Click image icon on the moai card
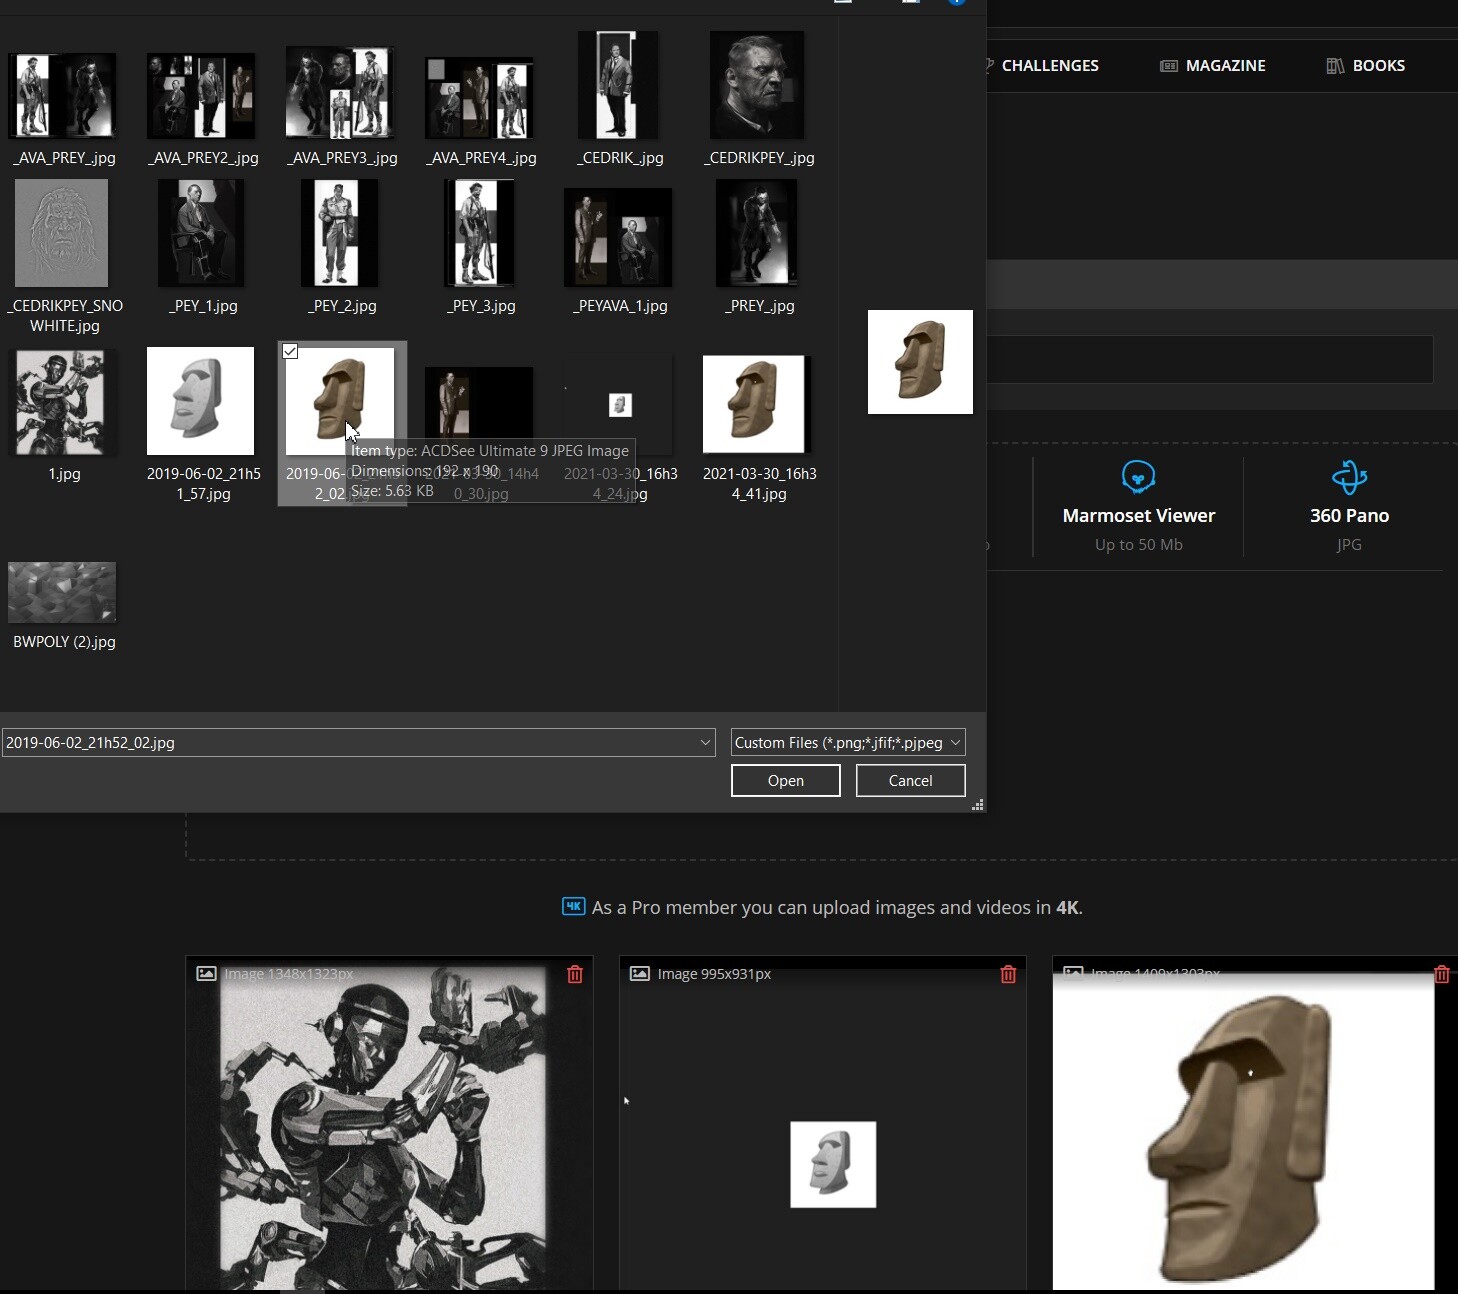1458x1294 pixels. (1073, 972)
